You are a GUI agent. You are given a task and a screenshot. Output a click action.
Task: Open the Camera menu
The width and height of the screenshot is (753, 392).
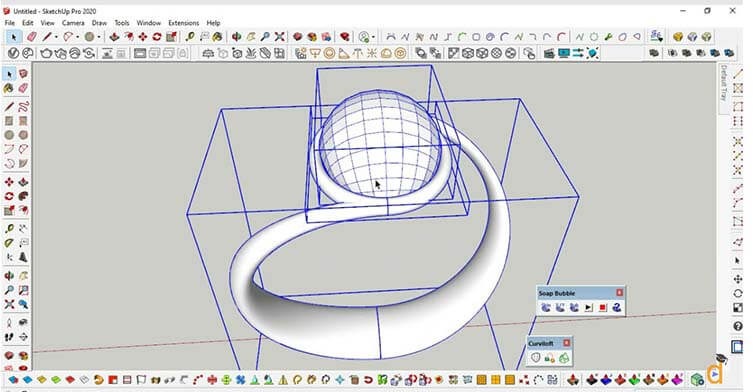coord(73,23)
